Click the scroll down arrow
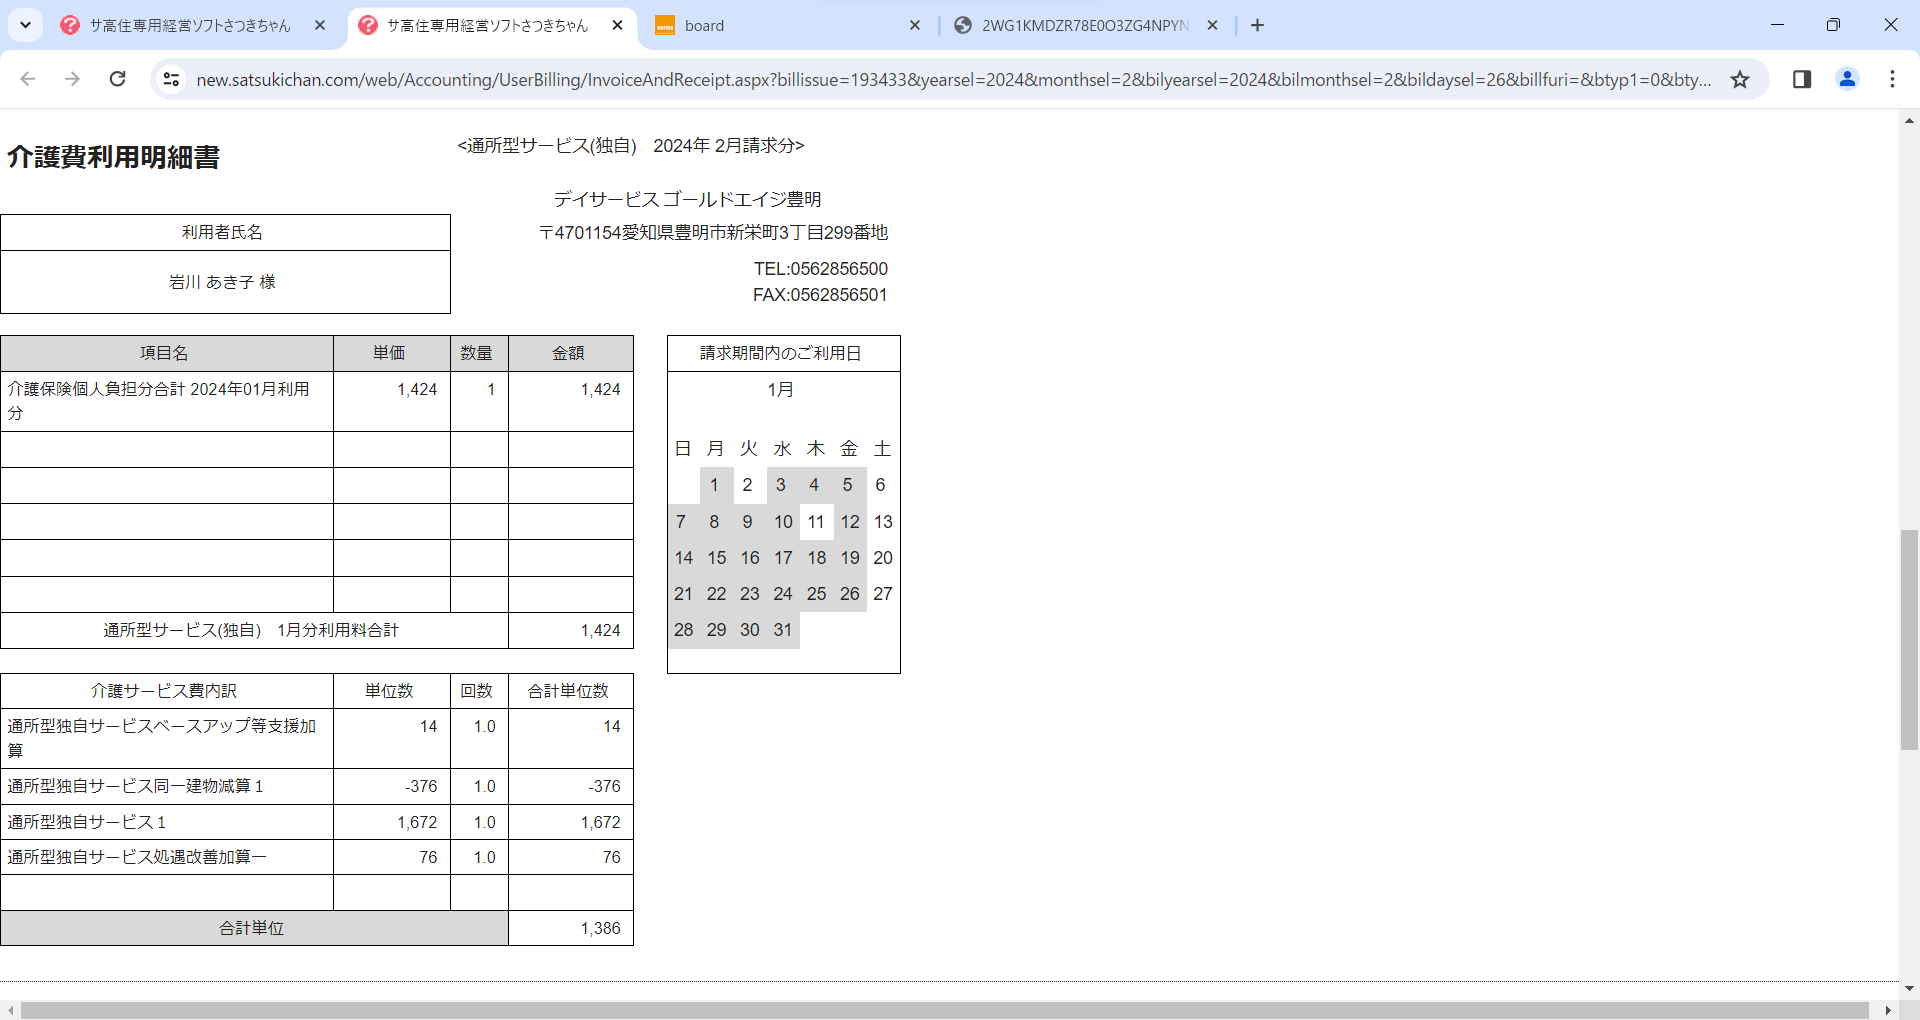Viewport: 1920px width, 1020px height. (1909, 988)
